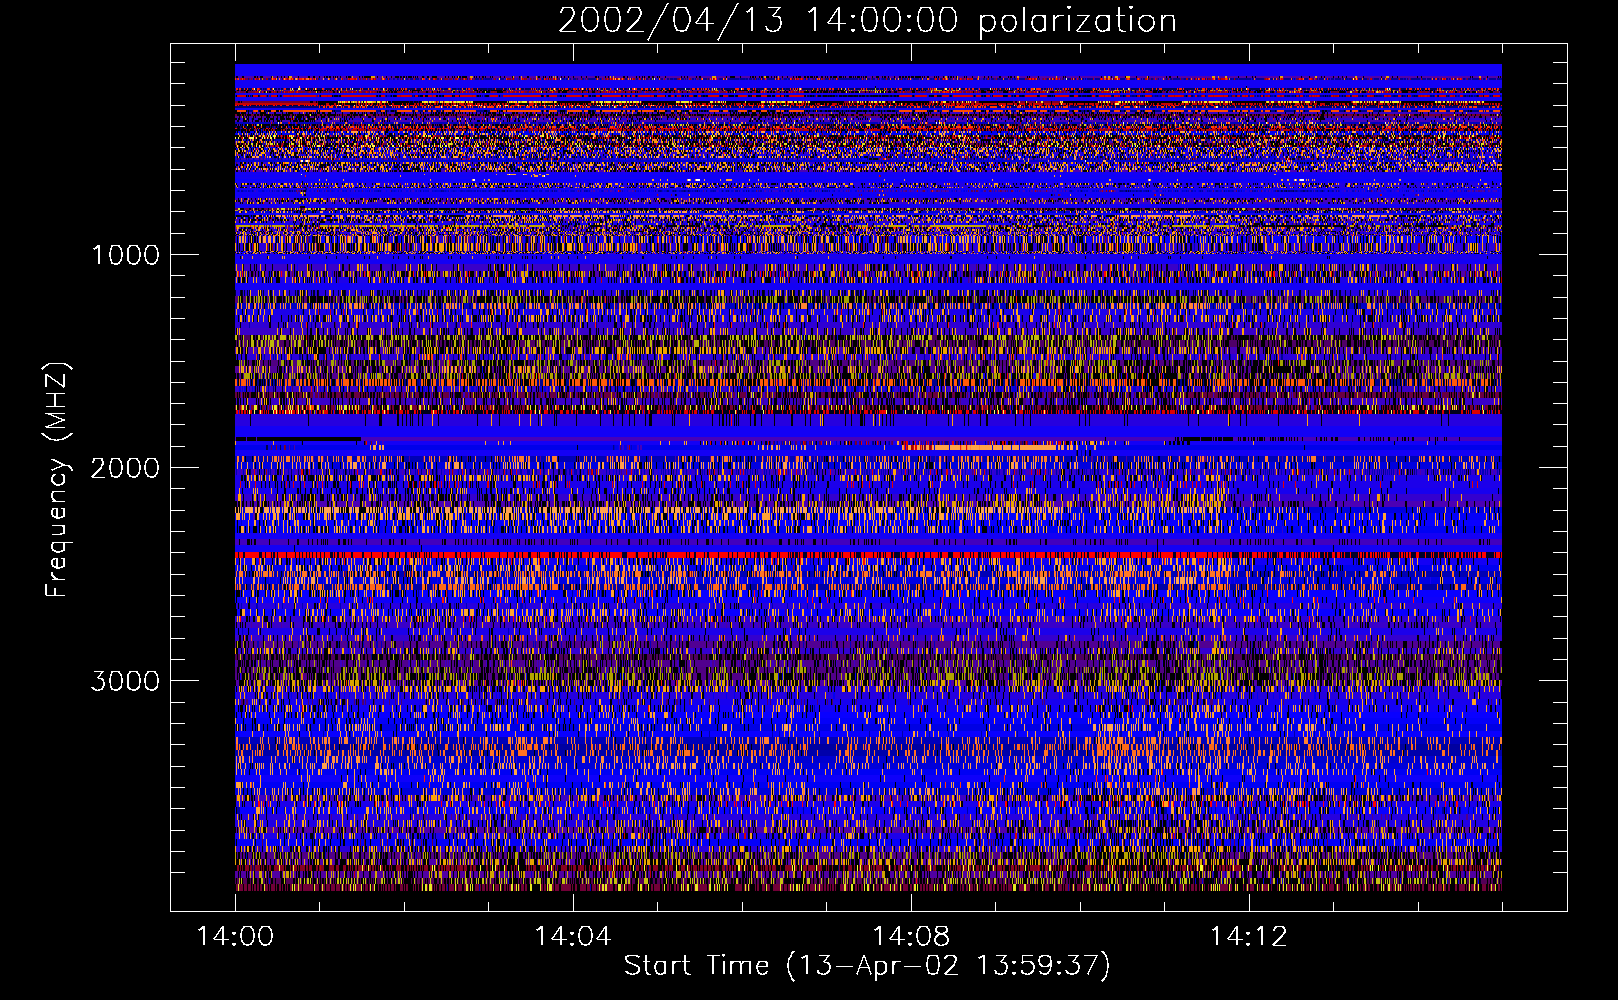Click the 1000 frequency tick label
The width and height of the screenshot is (1618, 1000).
125,254
